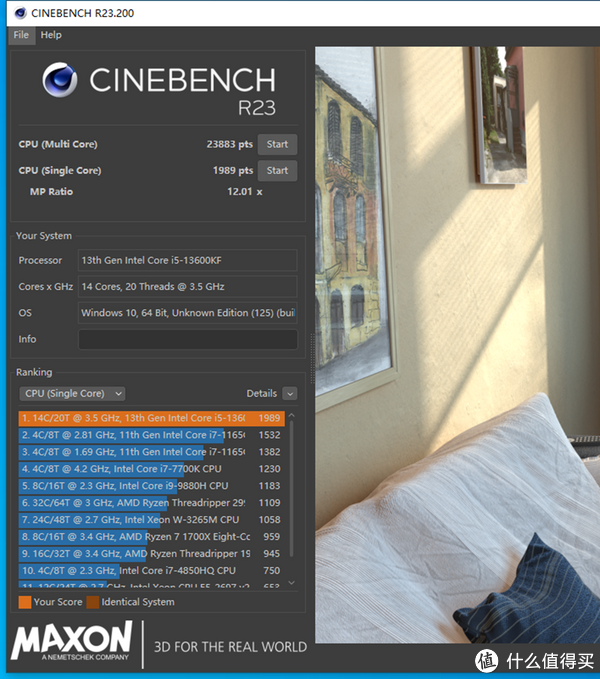
Task: Select ranking row 1 i5-136 score 1989
Action: [152, 418]
